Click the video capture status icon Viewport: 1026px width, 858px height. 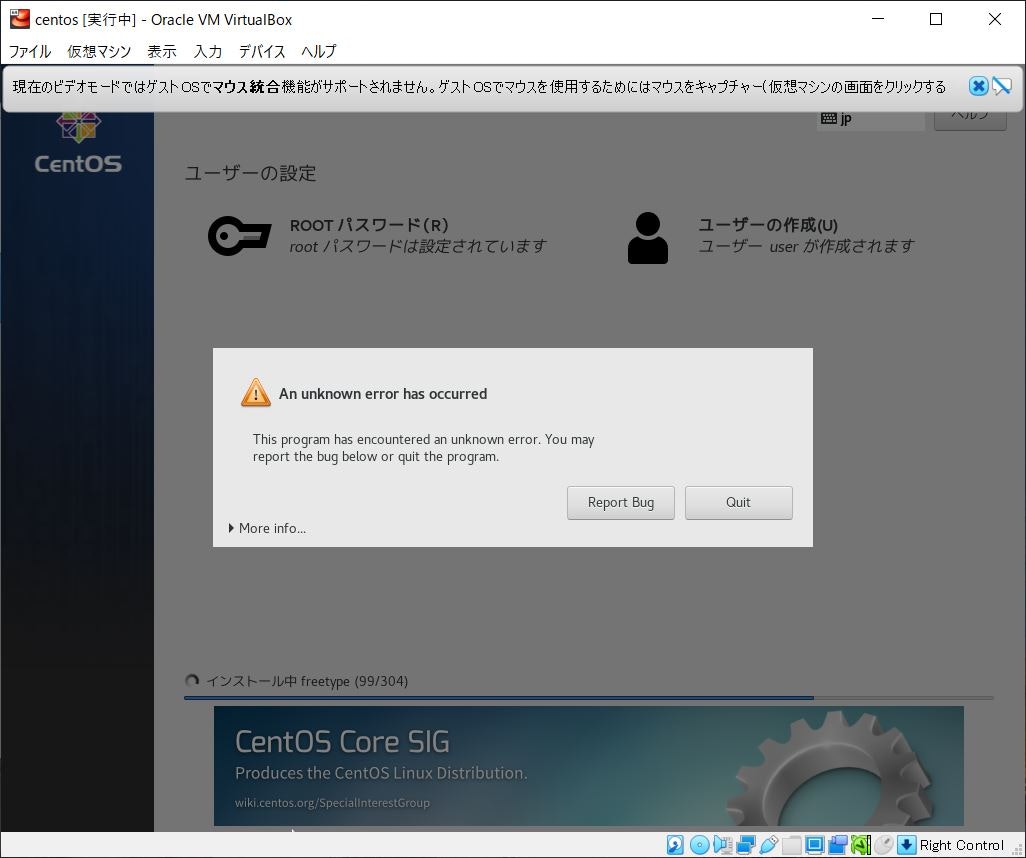pos(838,845)
